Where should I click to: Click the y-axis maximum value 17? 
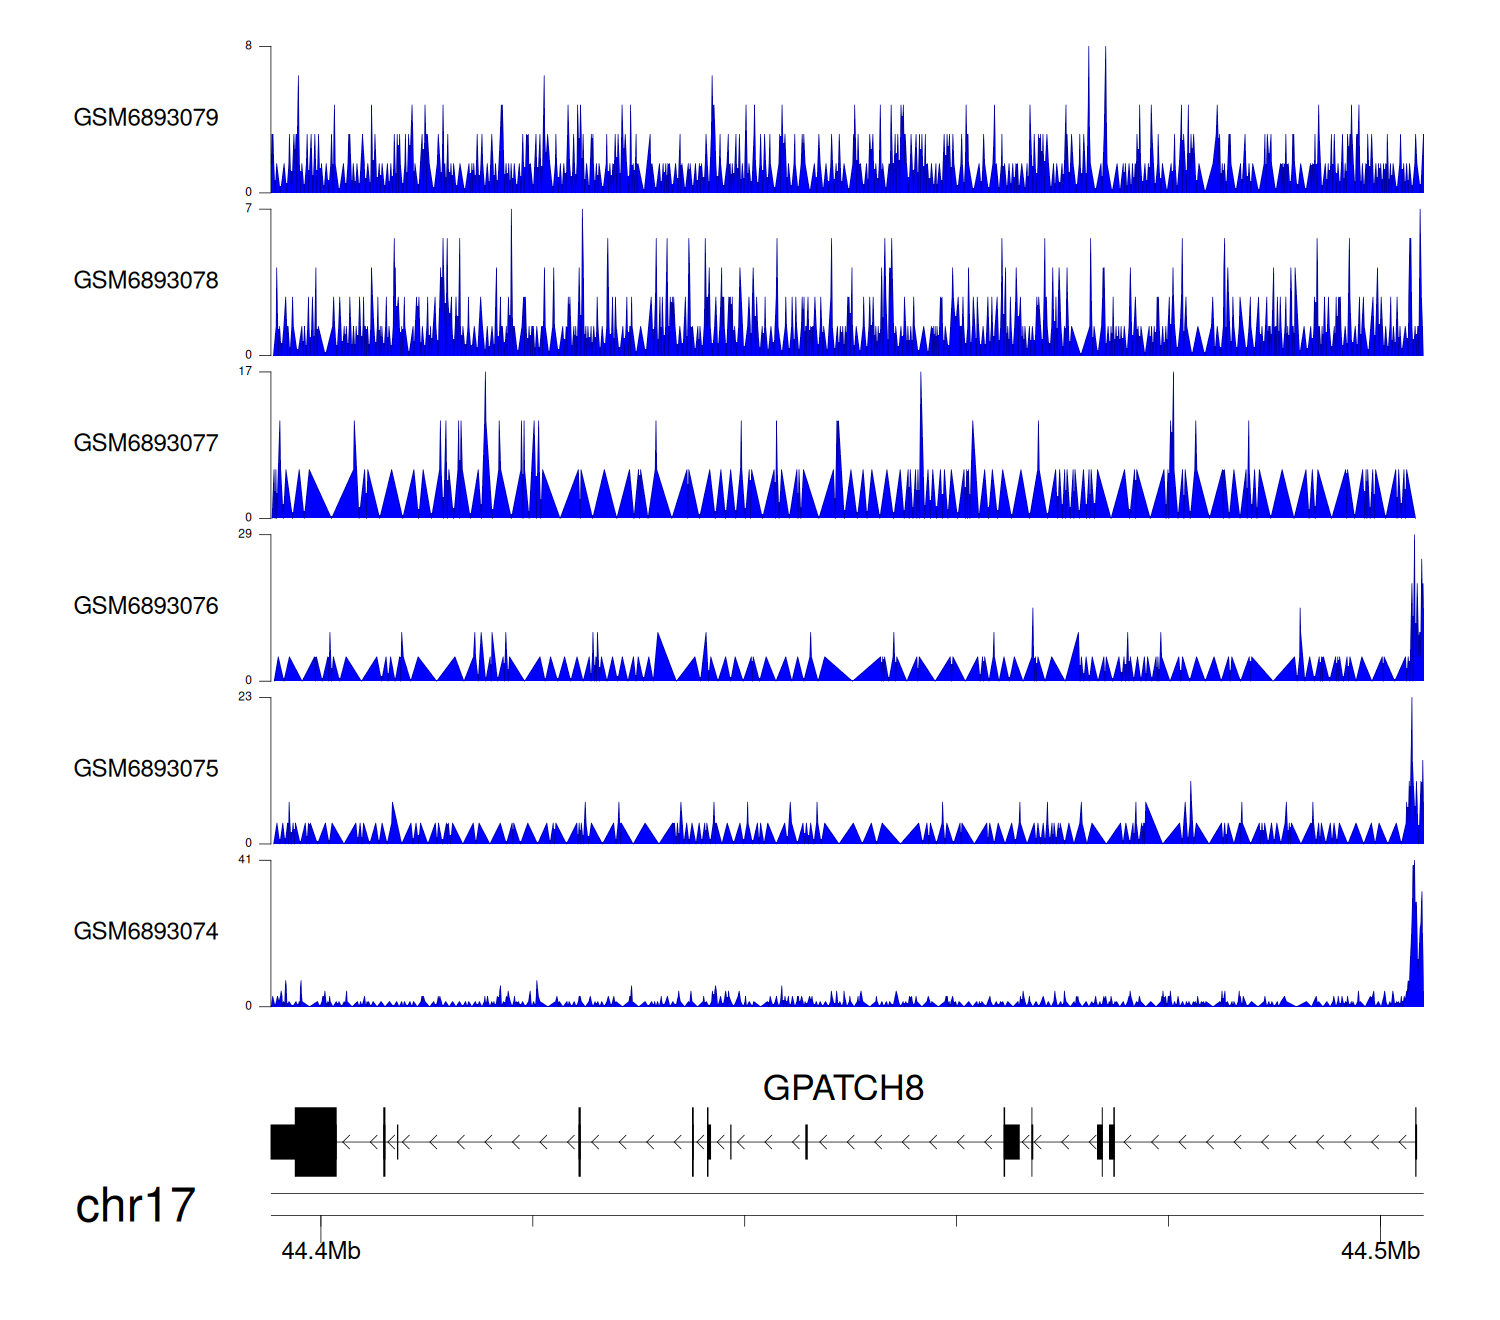pyautogui.click(x=245, y=371)
